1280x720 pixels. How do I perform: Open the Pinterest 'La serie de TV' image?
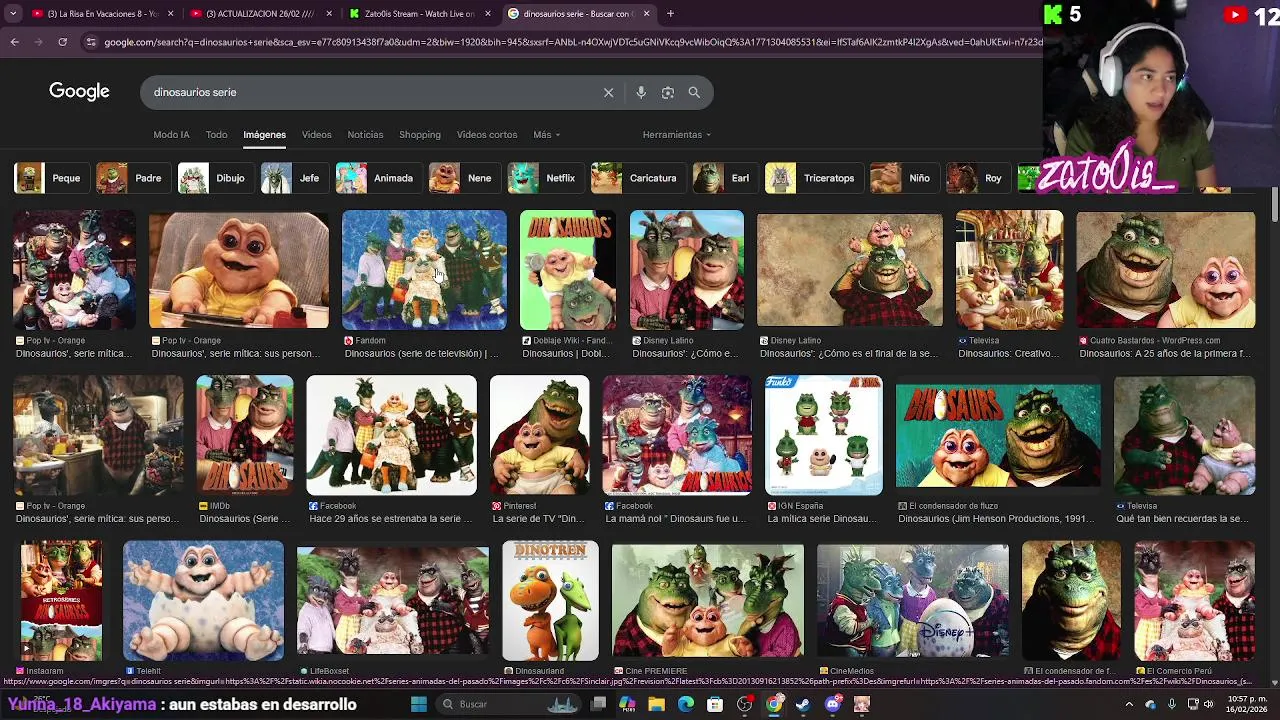[539, 436]
